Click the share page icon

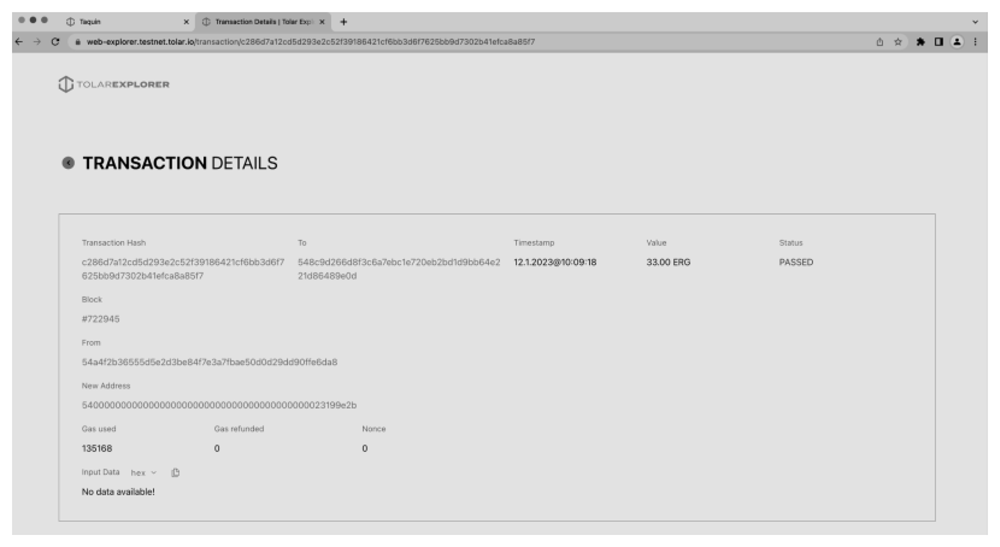tap(879, 41)
